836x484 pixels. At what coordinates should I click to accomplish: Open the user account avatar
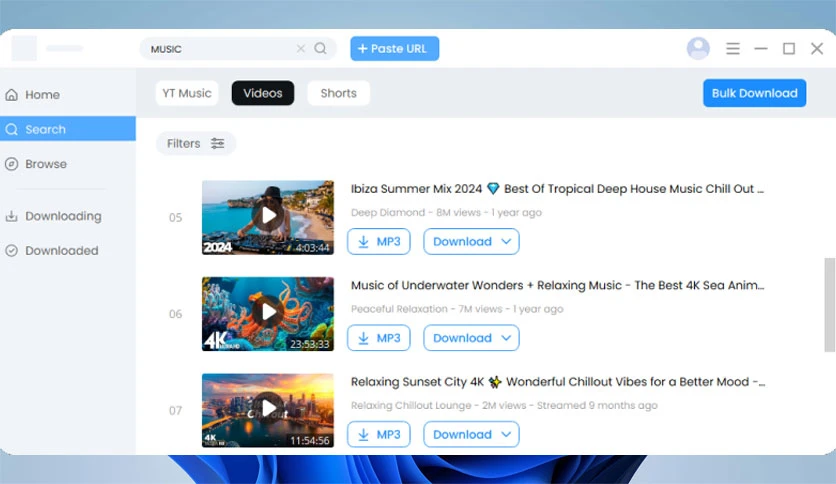pos(698,49)
